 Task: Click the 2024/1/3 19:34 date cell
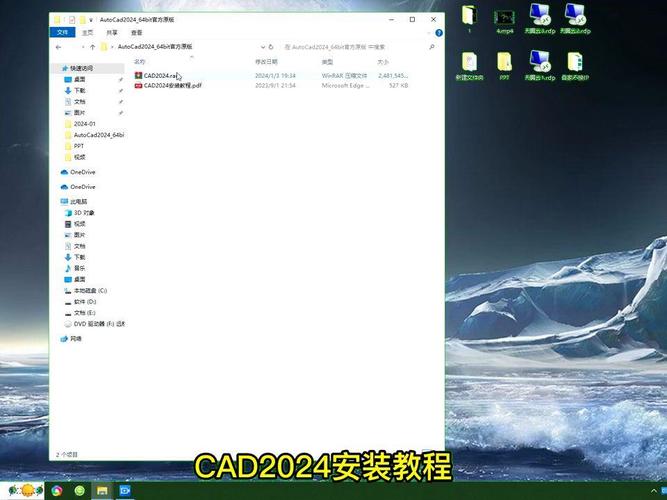(275, 75)
